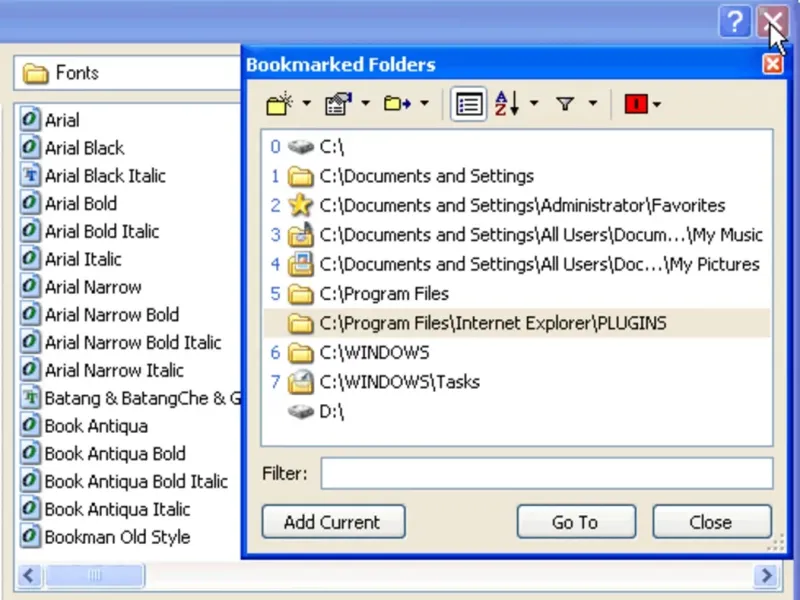The width and height of the screenshot is (800, 600).
Task: Click the D:\ drive icon
Action: pyautogui.click(x=301, y=411)
